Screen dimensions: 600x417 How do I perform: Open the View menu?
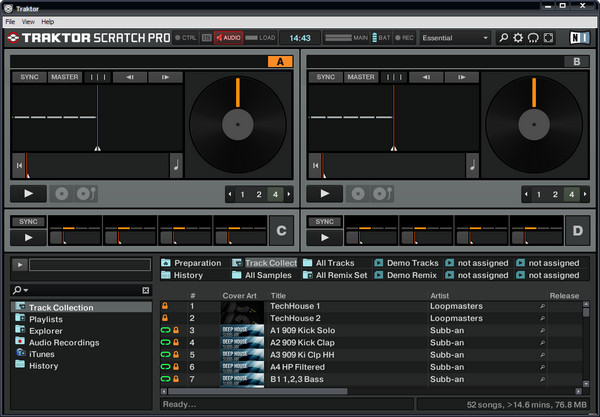click(x=28, y=21)
